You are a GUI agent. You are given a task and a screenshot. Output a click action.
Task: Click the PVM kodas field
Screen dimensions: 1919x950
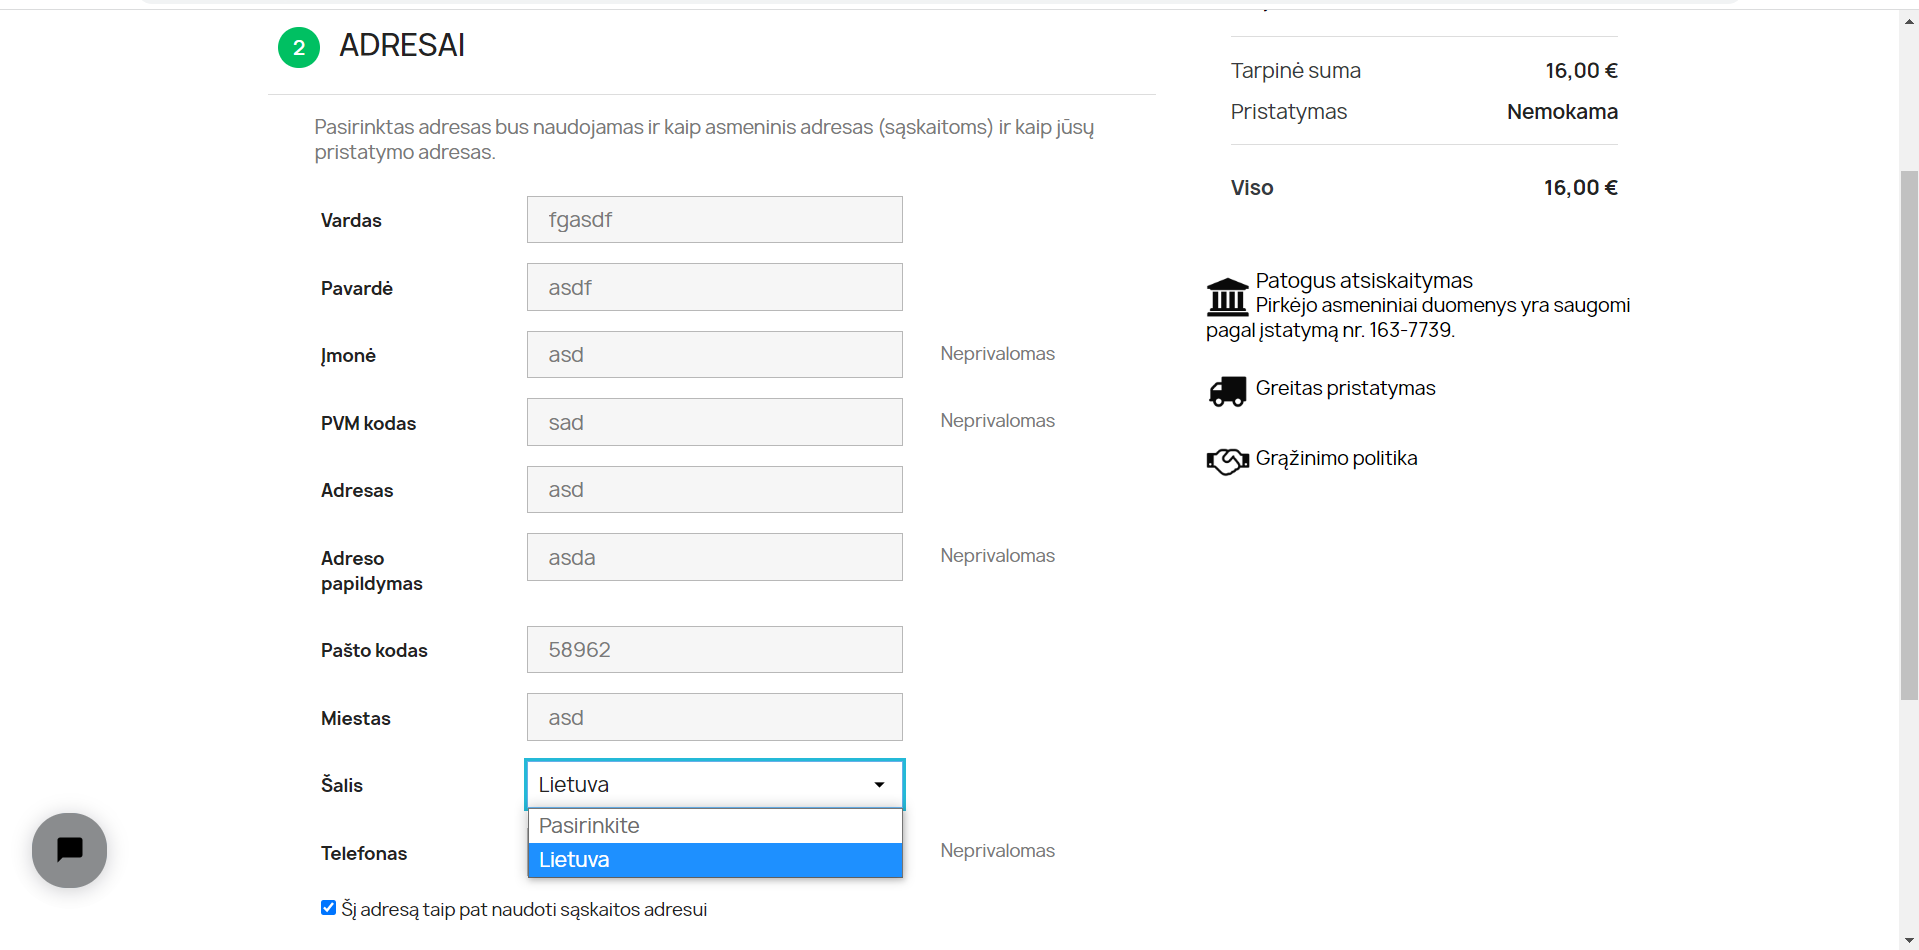[715, 422]
